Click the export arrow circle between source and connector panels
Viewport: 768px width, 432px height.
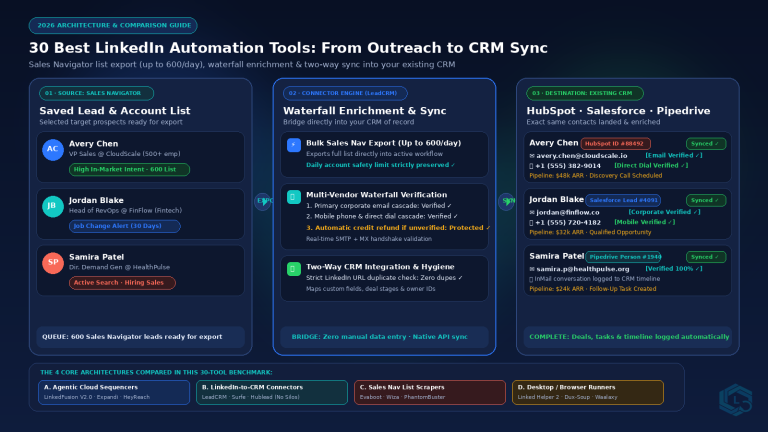[x=263, y=201]
